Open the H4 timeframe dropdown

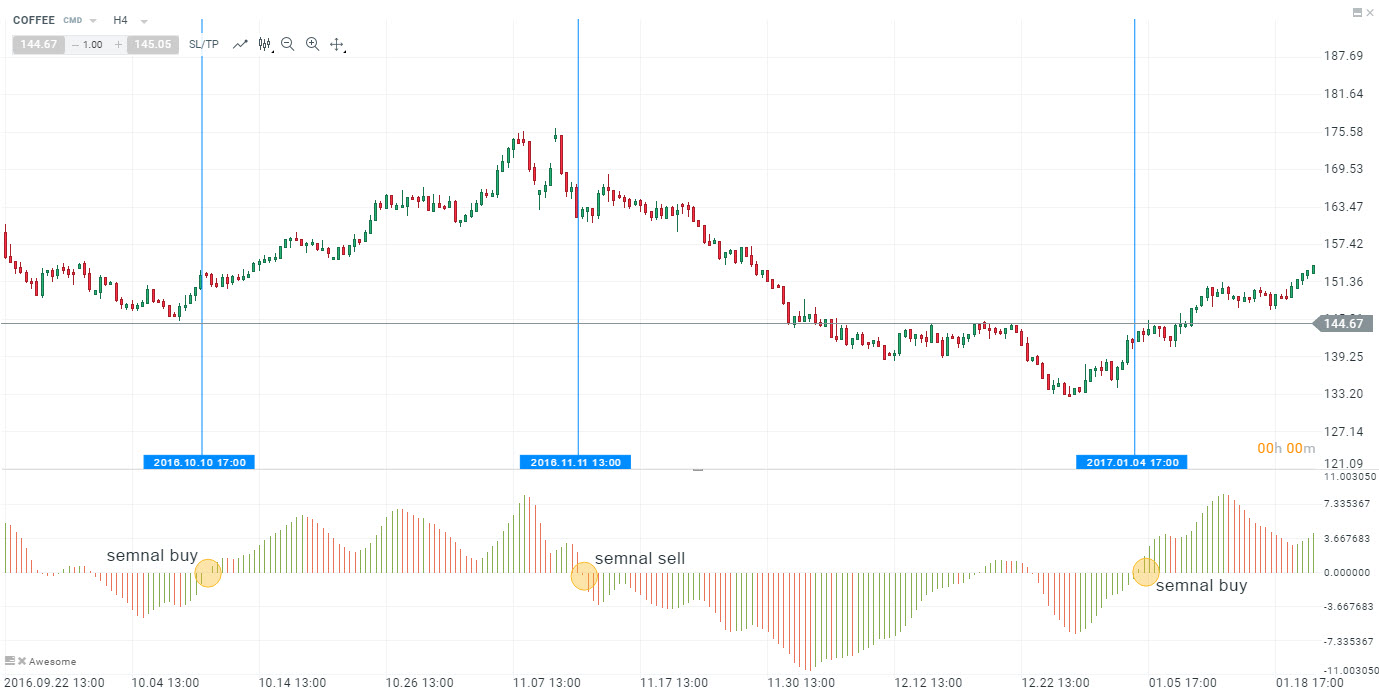[x=141, y=19]
